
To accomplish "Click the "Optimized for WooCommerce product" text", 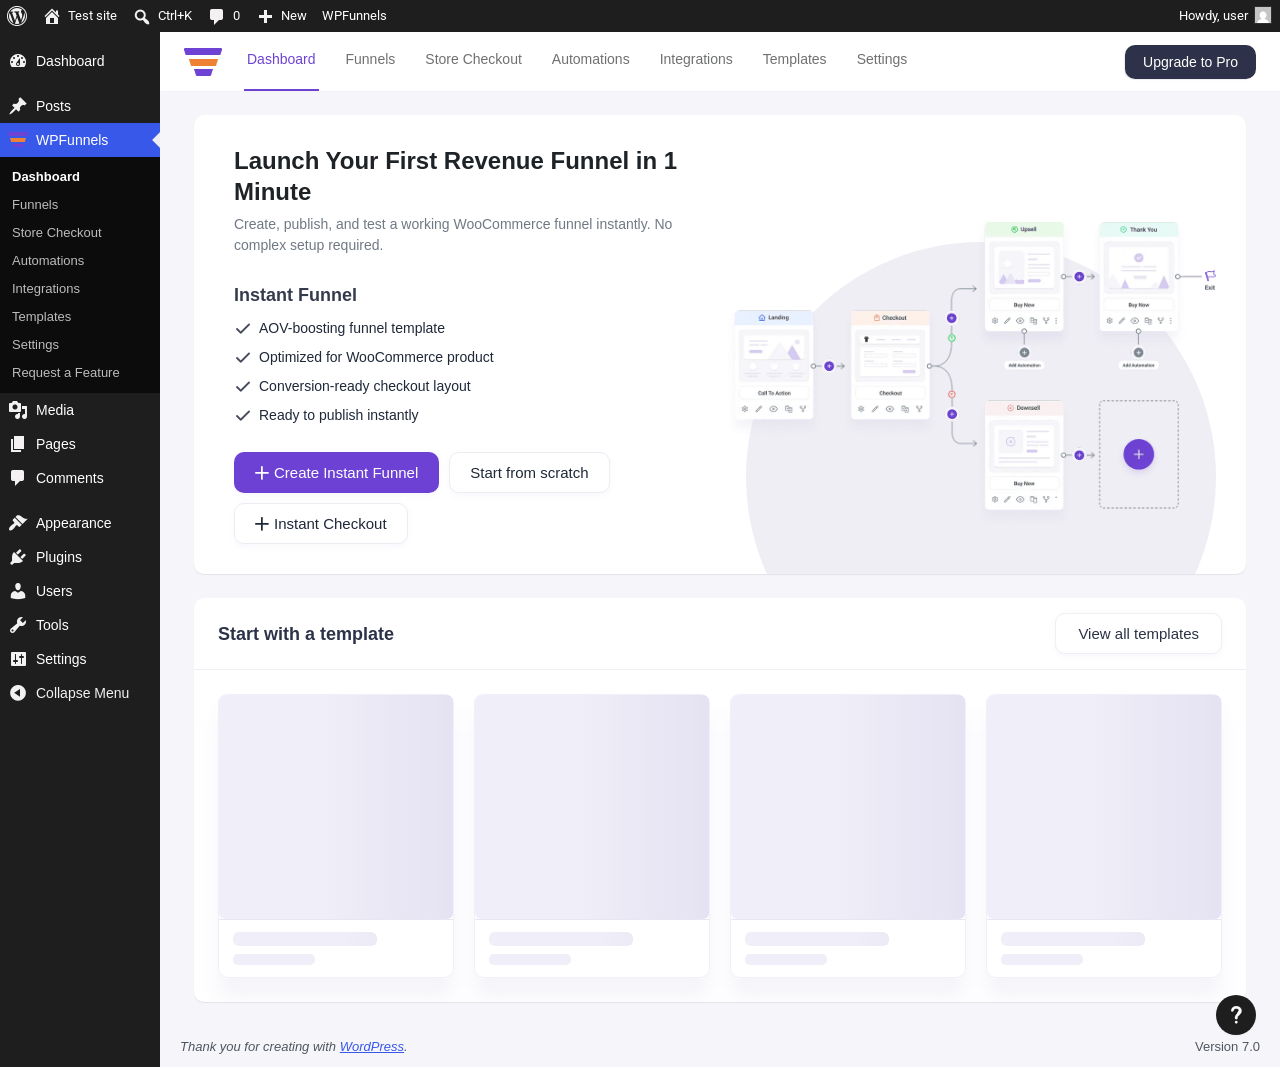I will point(376,357).
